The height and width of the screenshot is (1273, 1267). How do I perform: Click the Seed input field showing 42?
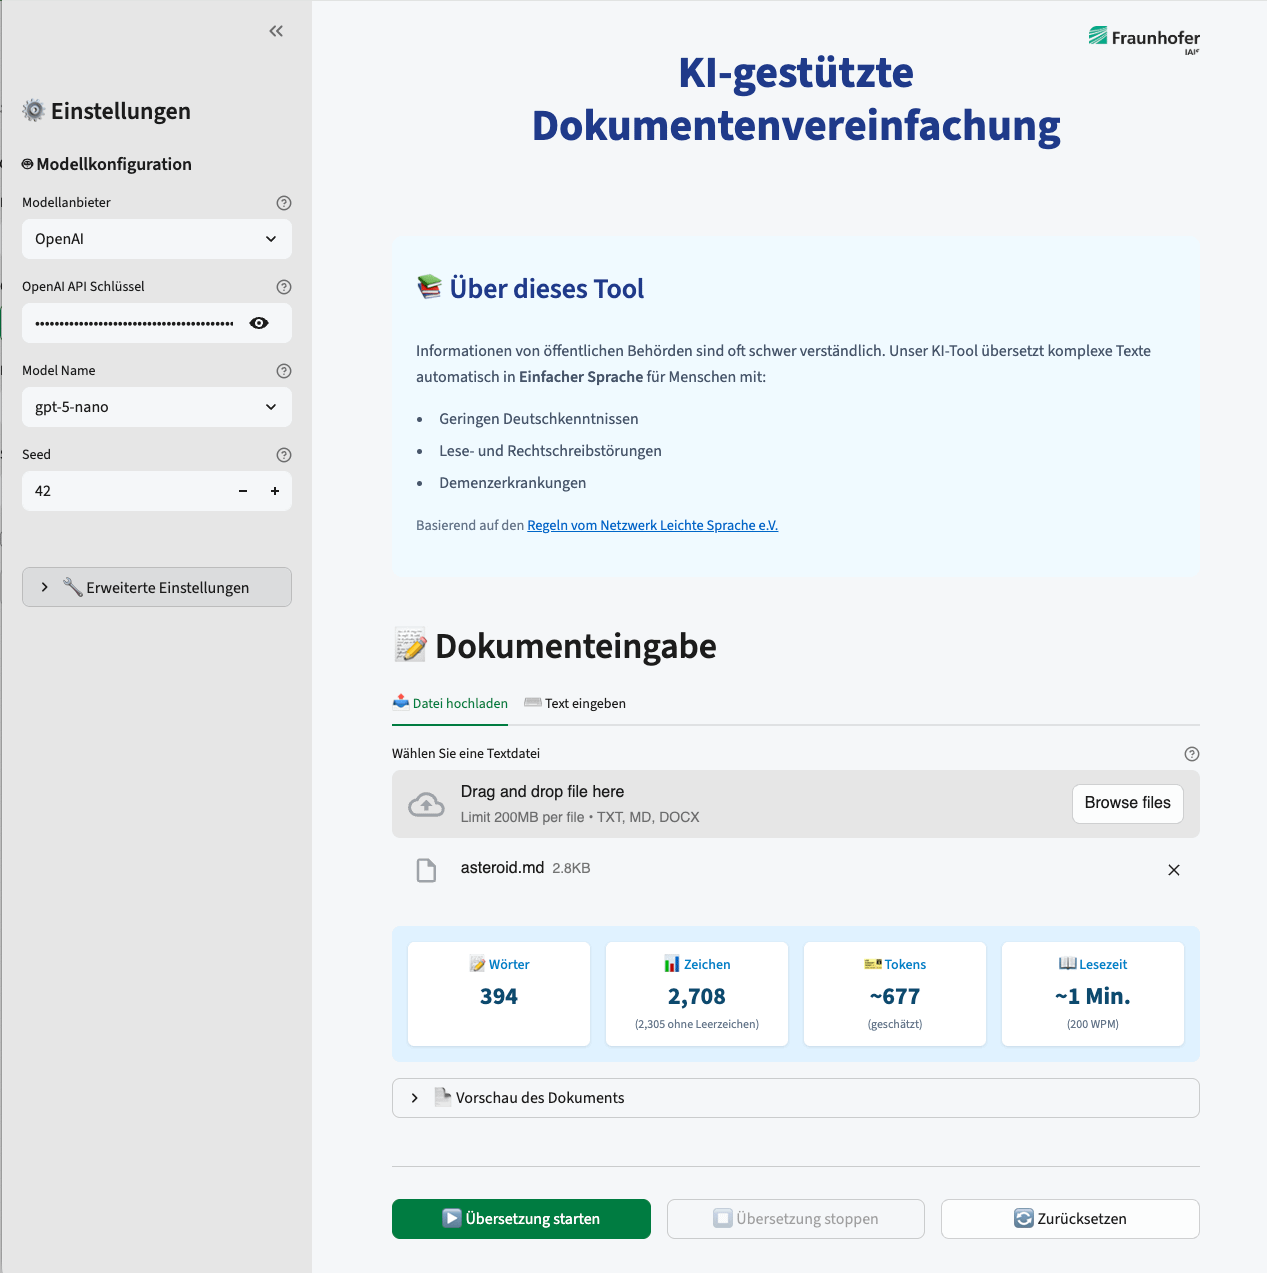pos(125,491)
